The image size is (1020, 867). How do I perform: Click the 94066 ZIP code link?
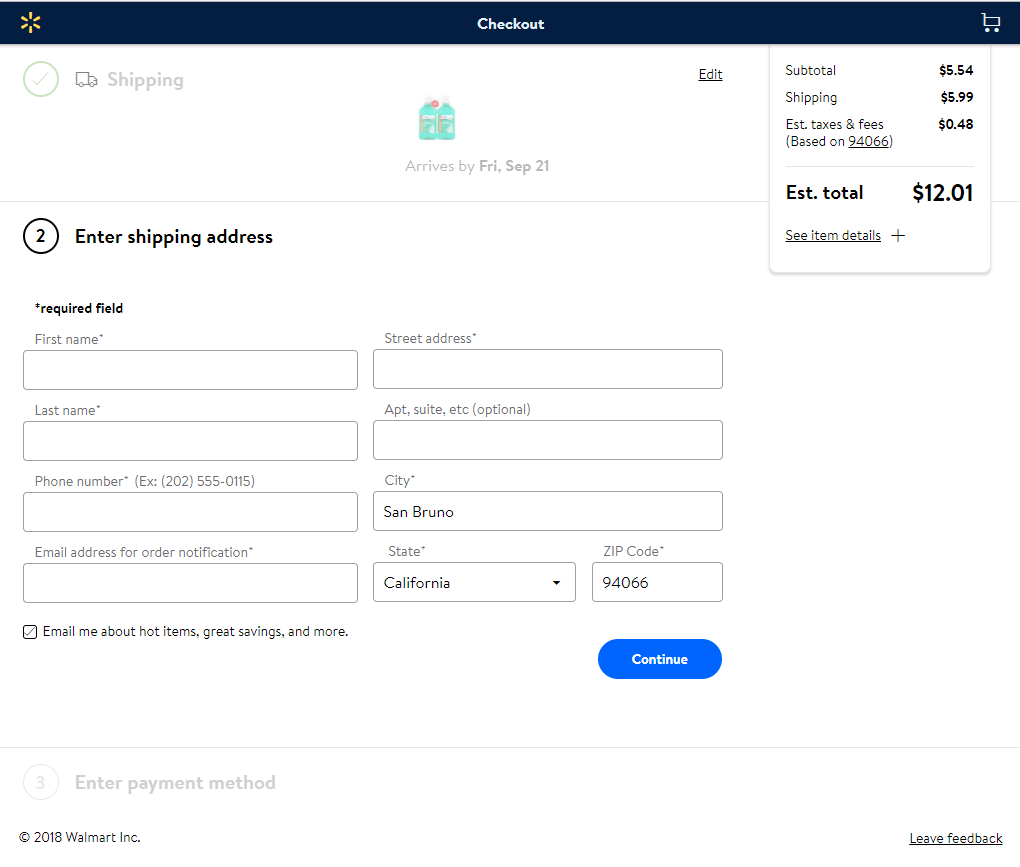coord(868,141)
